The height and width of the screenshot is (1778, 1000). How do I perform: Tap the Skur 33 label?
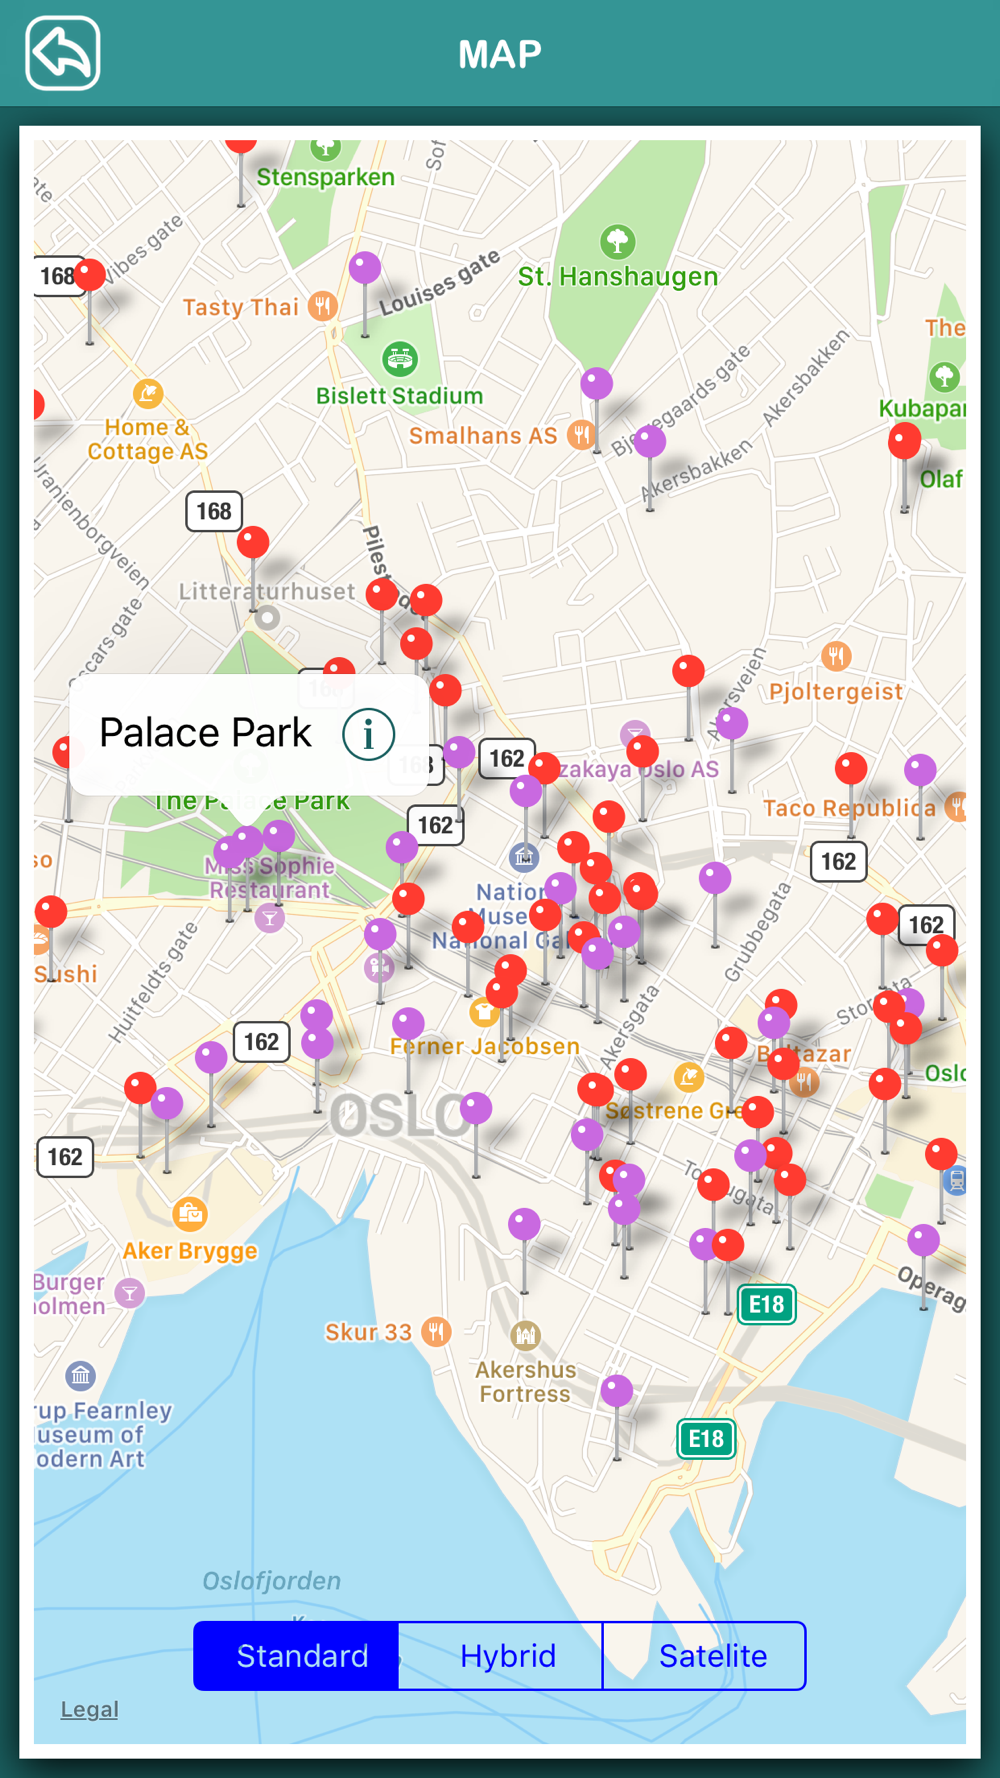(x=368, y=1332)
